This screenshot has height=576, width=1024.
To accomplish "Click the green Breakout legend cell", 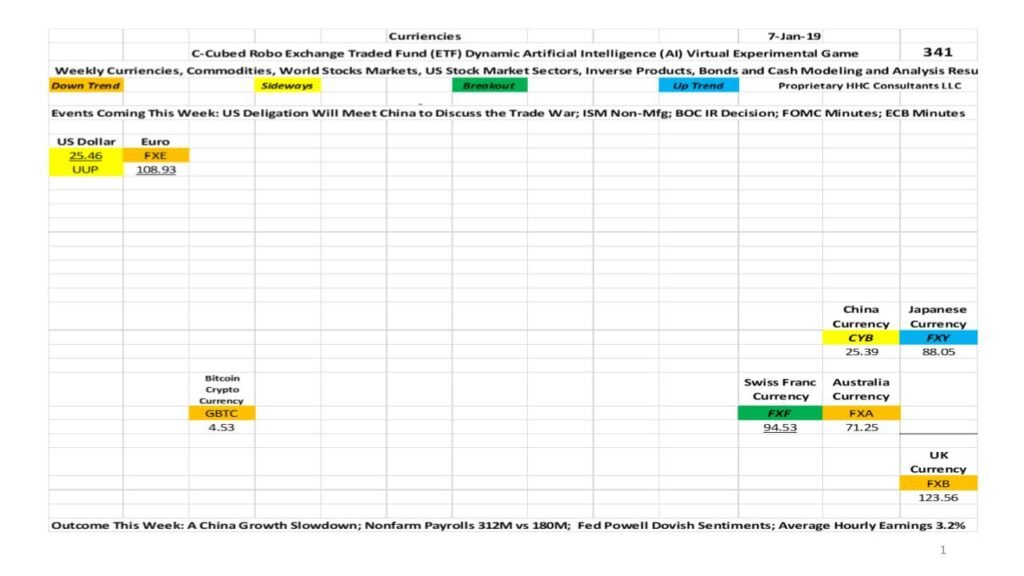I will click(x=489, y=86).
